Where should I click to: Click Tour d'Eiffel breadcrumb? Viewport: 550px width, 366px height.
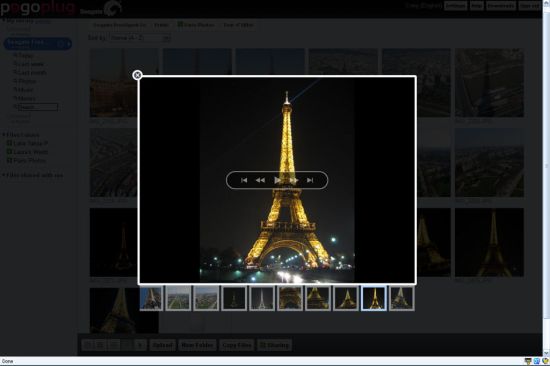pyautogui.click(x=239, y=25)
